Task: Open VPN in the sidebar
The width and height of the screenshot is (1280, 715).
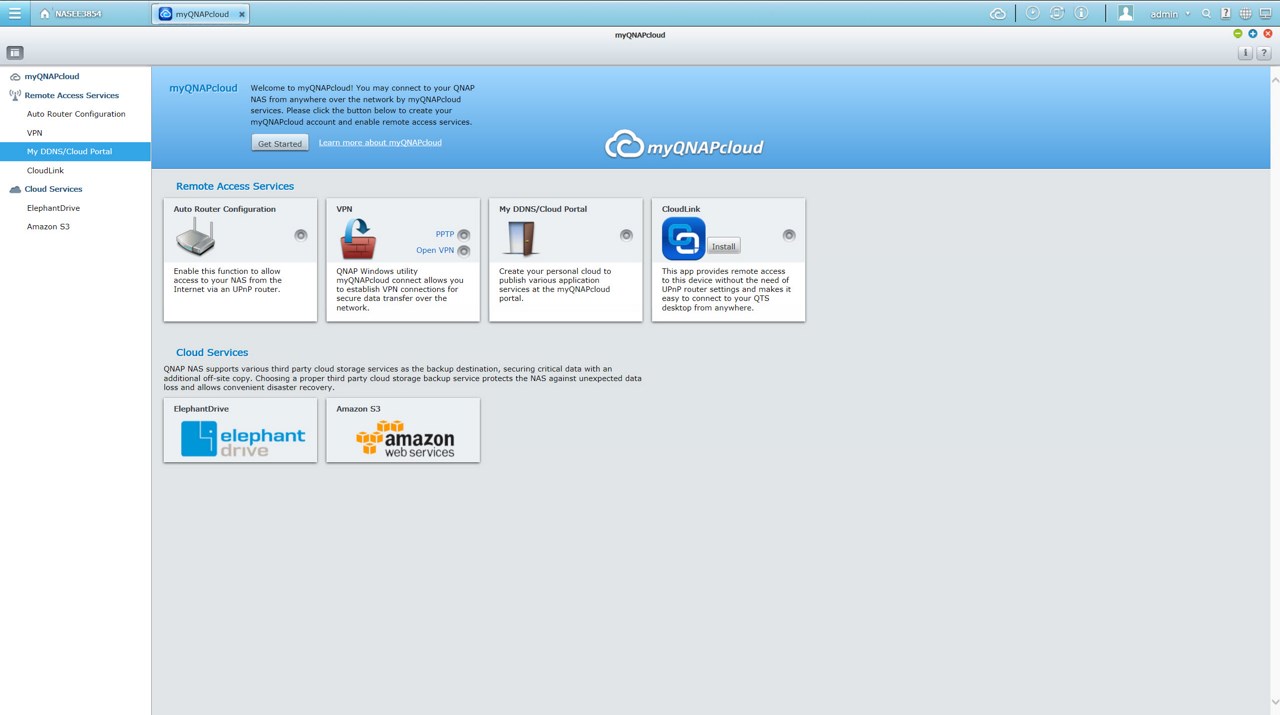Action: tap(35, 133)
